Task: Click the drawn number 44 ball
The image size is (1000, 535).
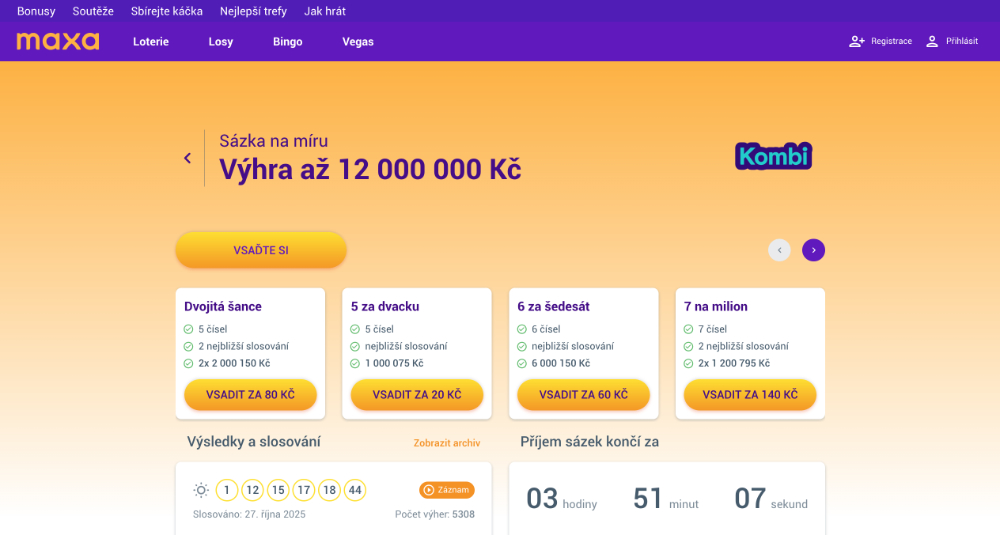Action: [355, 490]
